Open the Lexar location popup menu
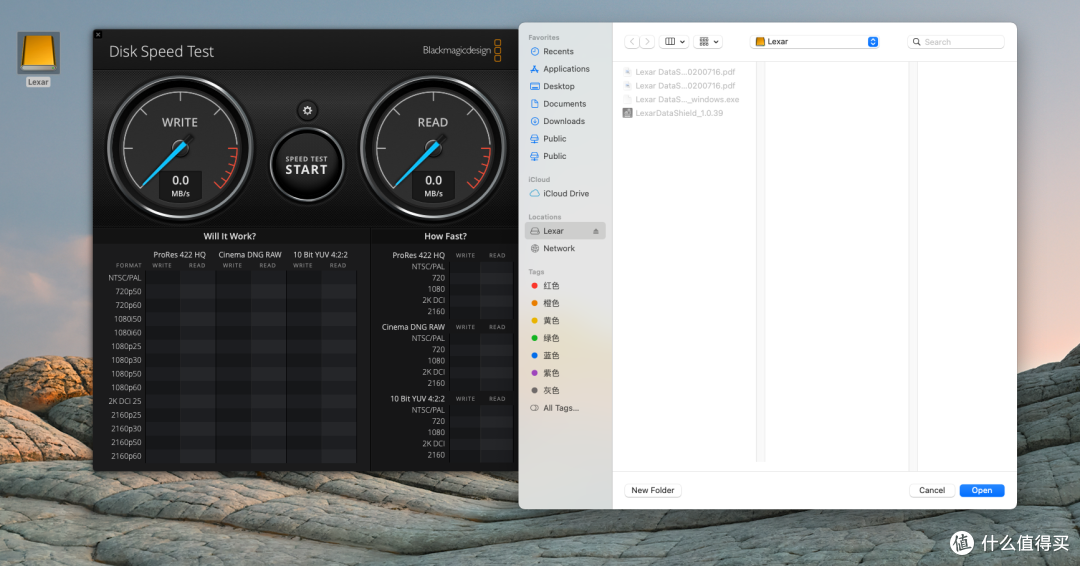This screenshot has height=566, width=1080. click(x=816, y=42)
